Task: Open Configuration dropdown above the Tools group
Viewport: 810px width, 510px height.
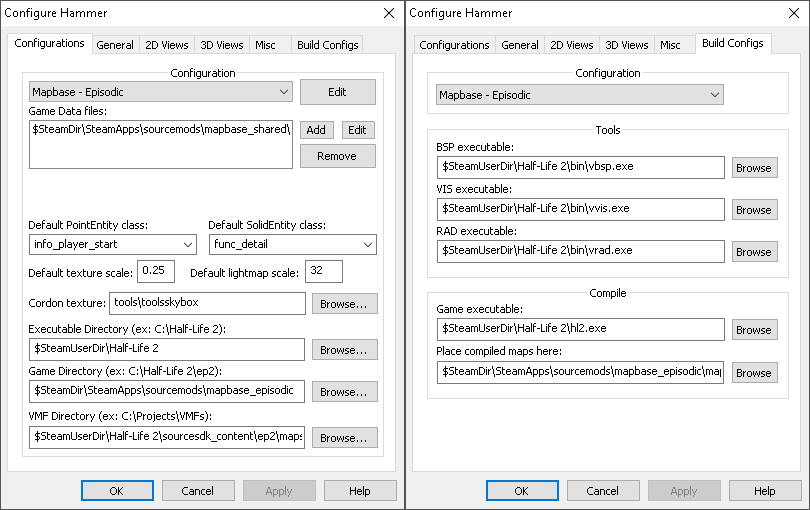Action: pos(580,95)
